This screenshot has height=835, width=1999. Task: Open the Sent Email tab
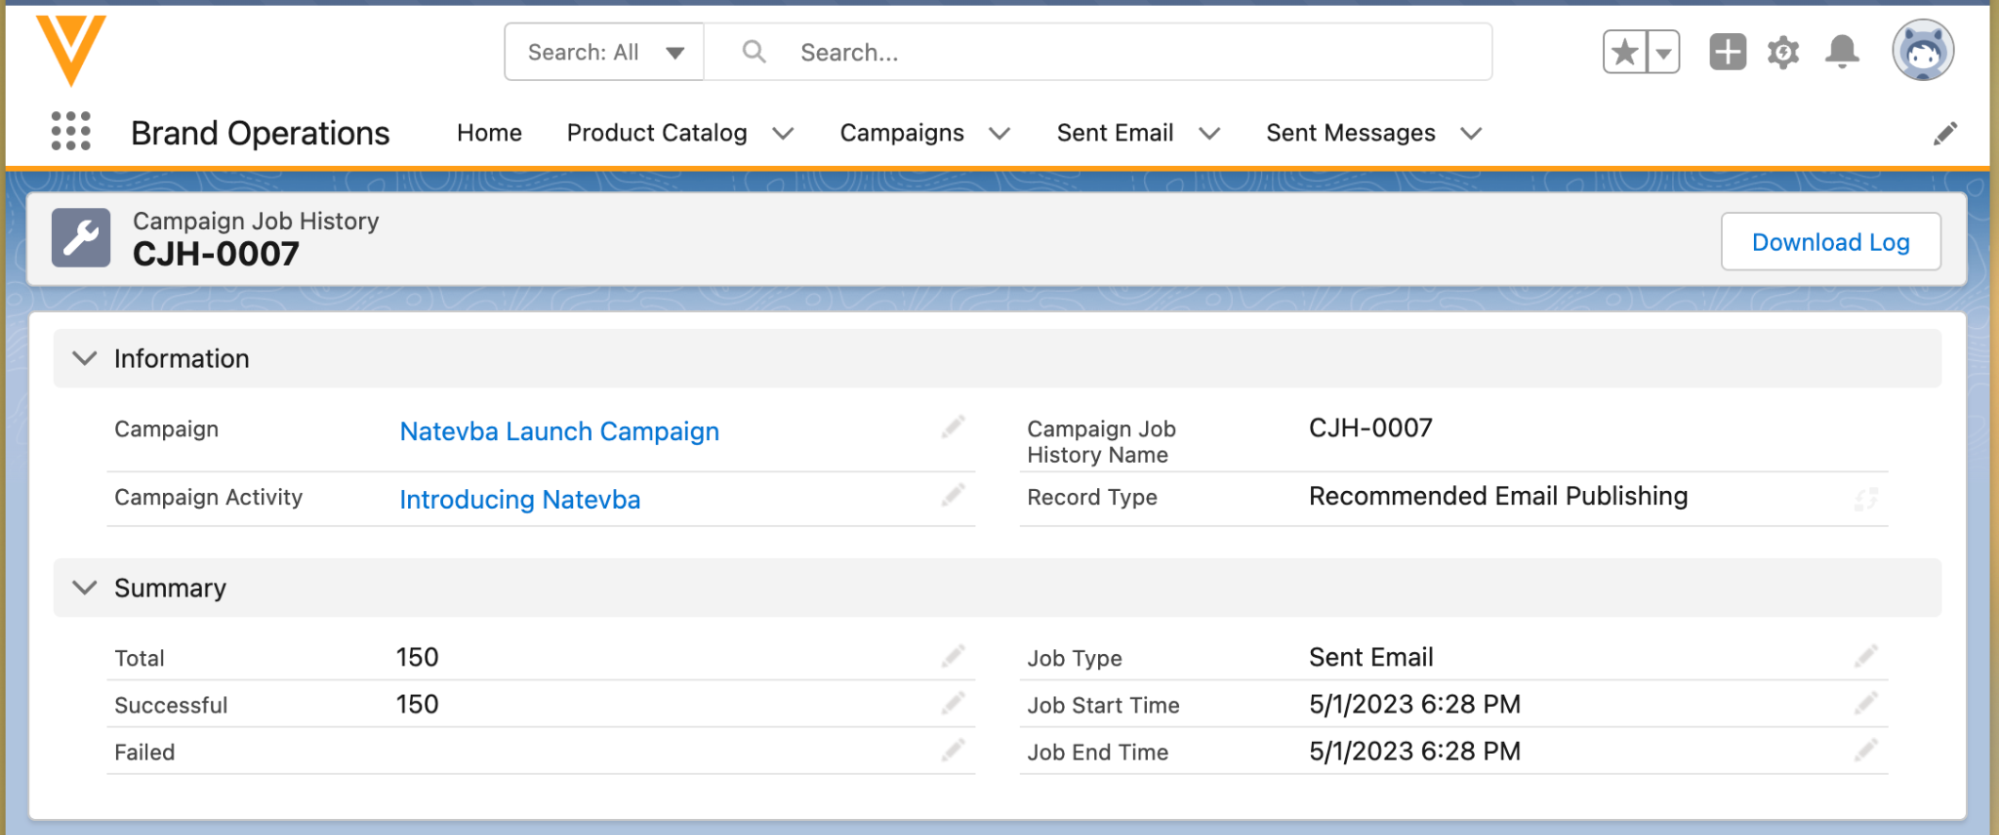pyautogui.click(x=1114, y=133)
